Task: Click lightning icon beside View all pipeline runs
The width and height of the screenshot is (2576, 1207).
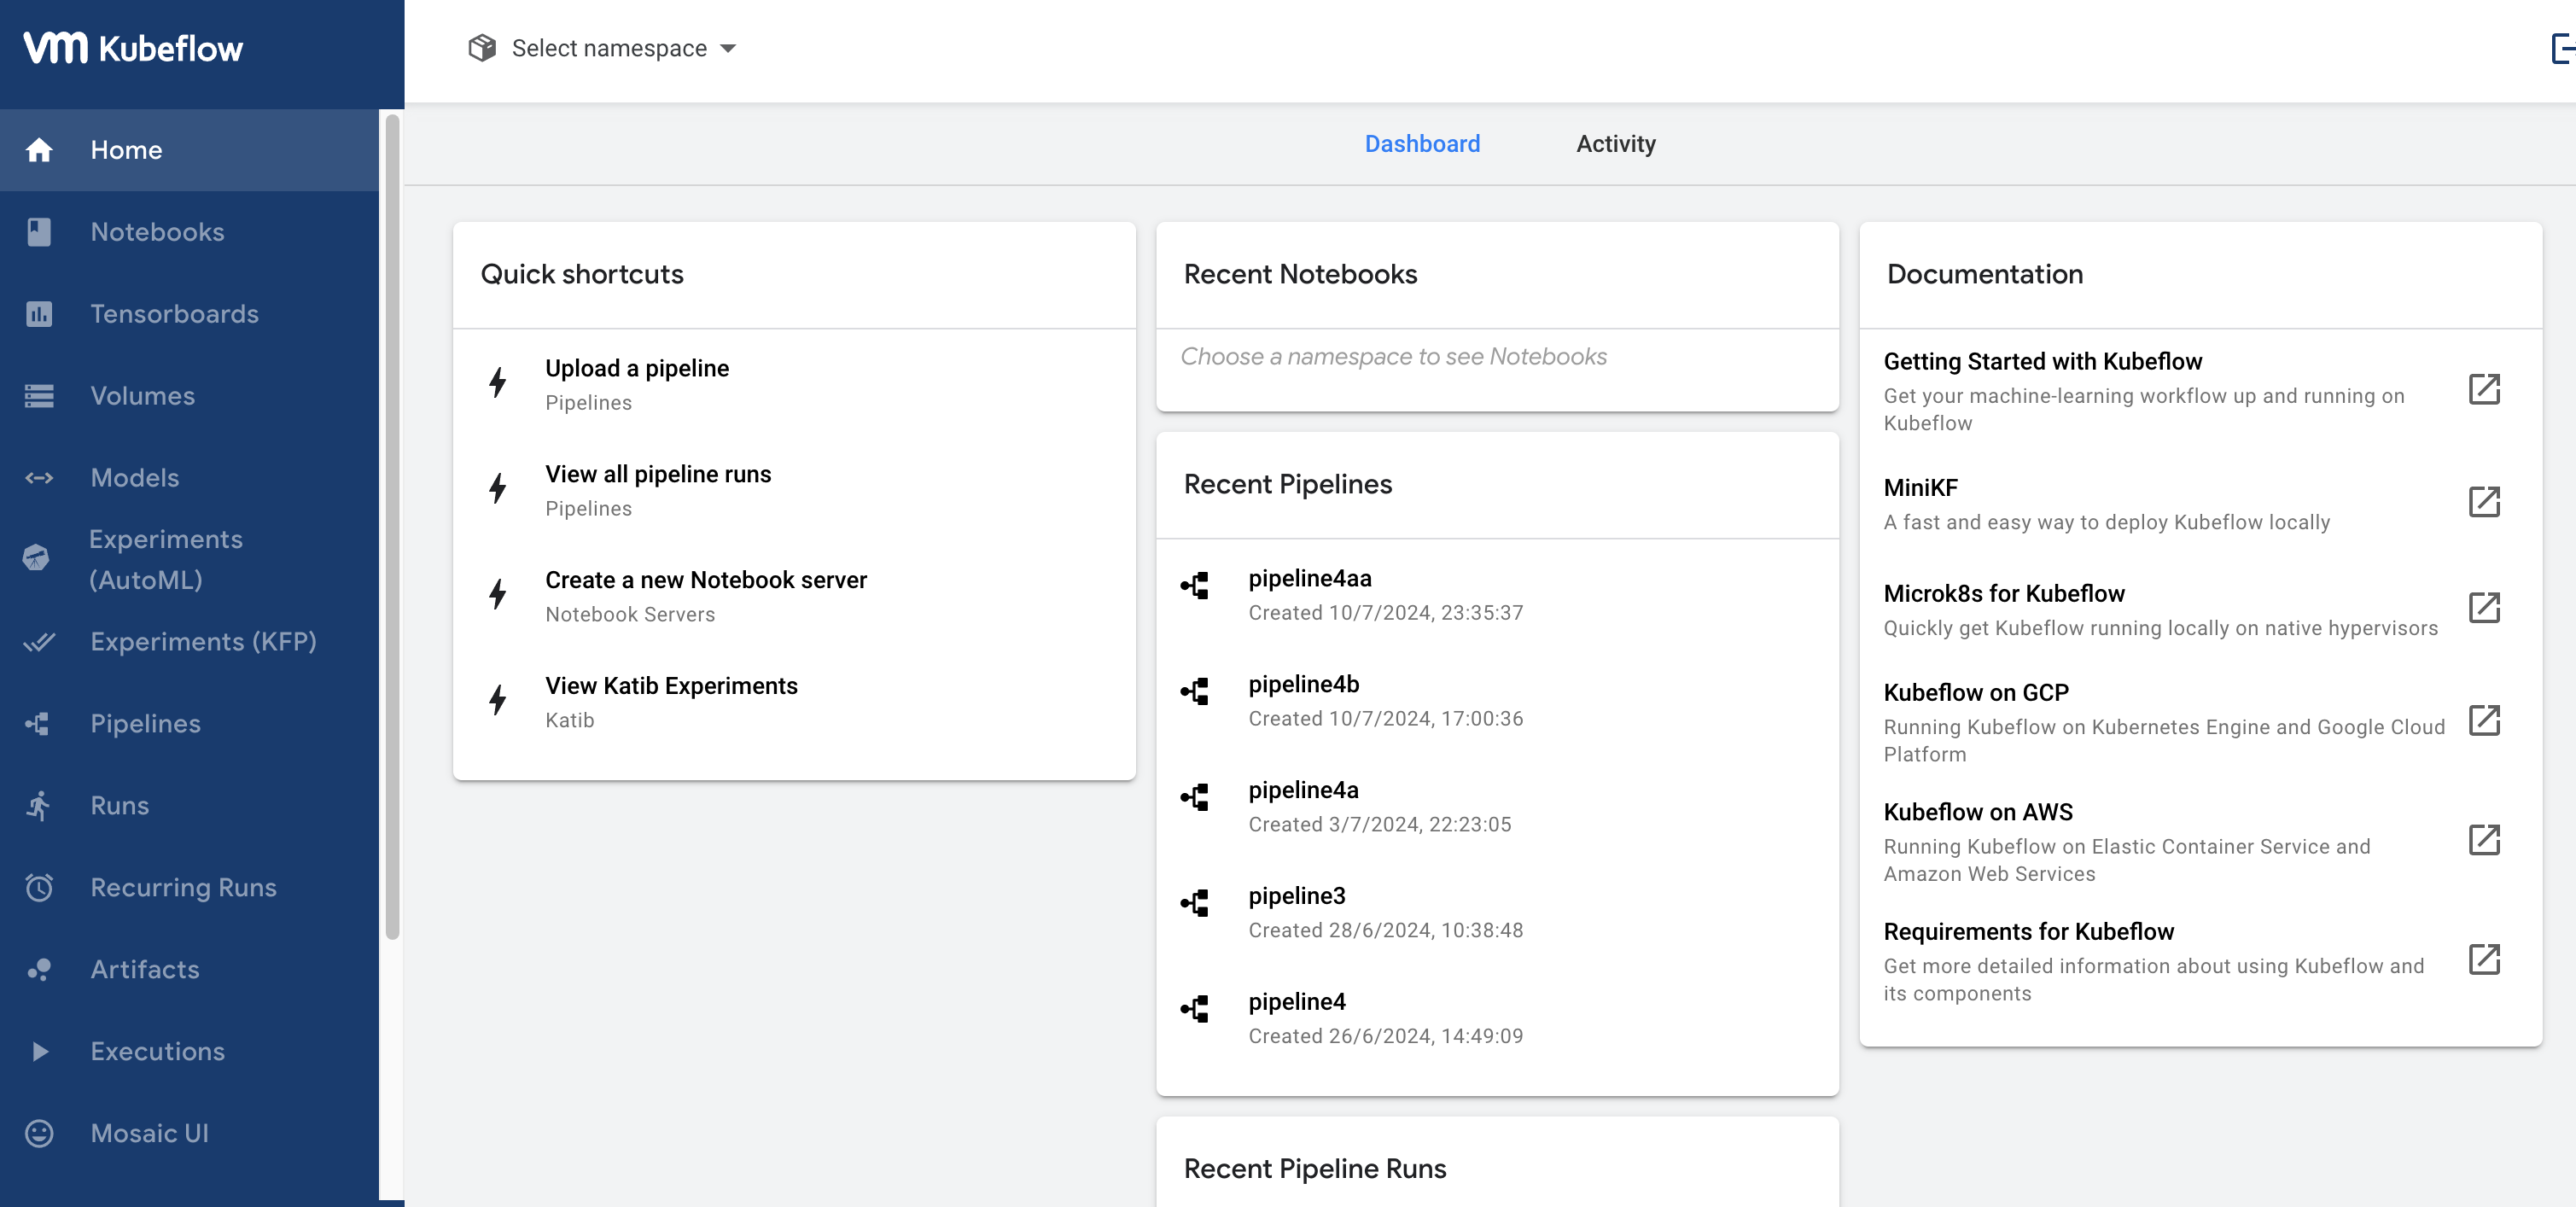Action: (498, 488)
